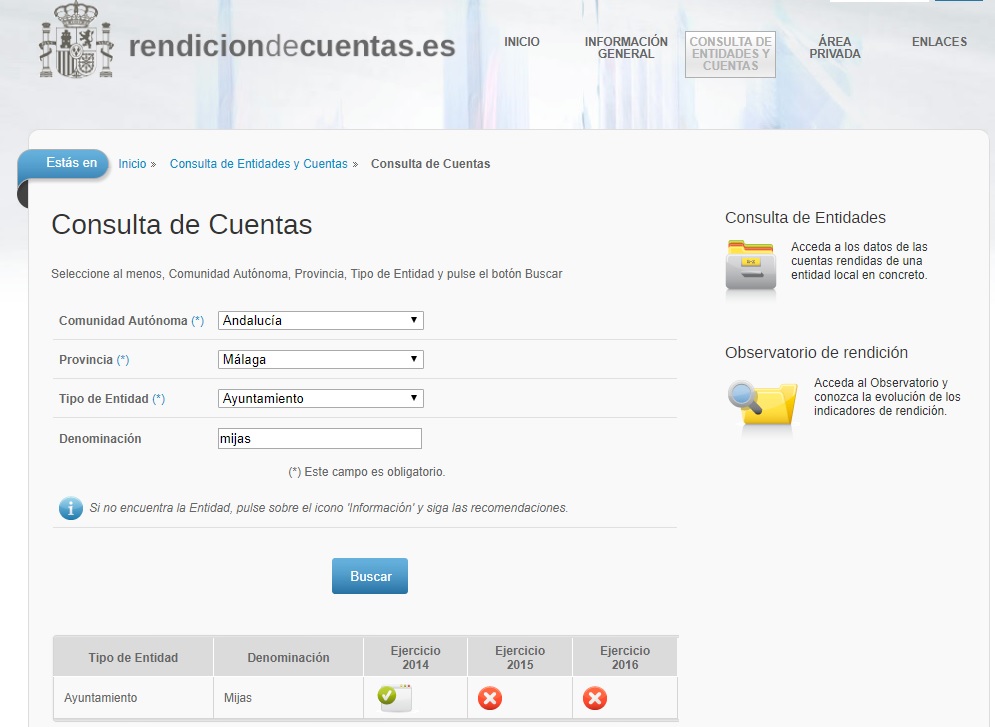Click into the Denominación text field
This screenshot has width=995, height=727.
tap(320, 439)
